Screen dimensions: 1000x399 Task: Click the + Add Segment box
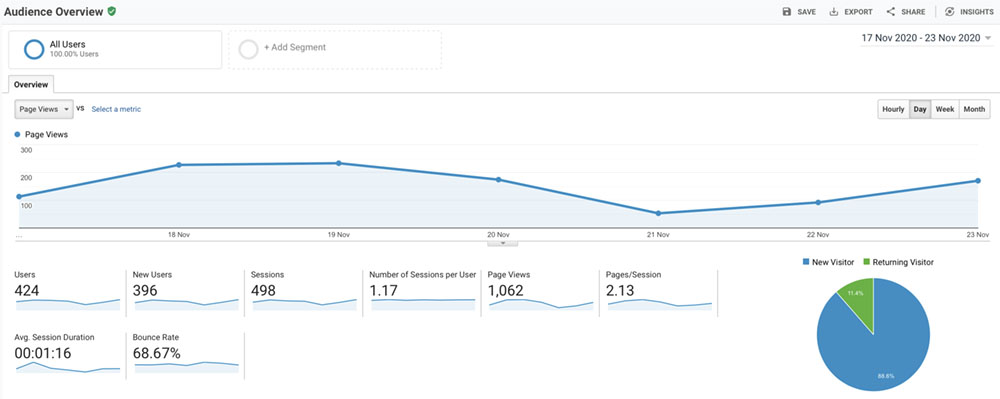335,49
